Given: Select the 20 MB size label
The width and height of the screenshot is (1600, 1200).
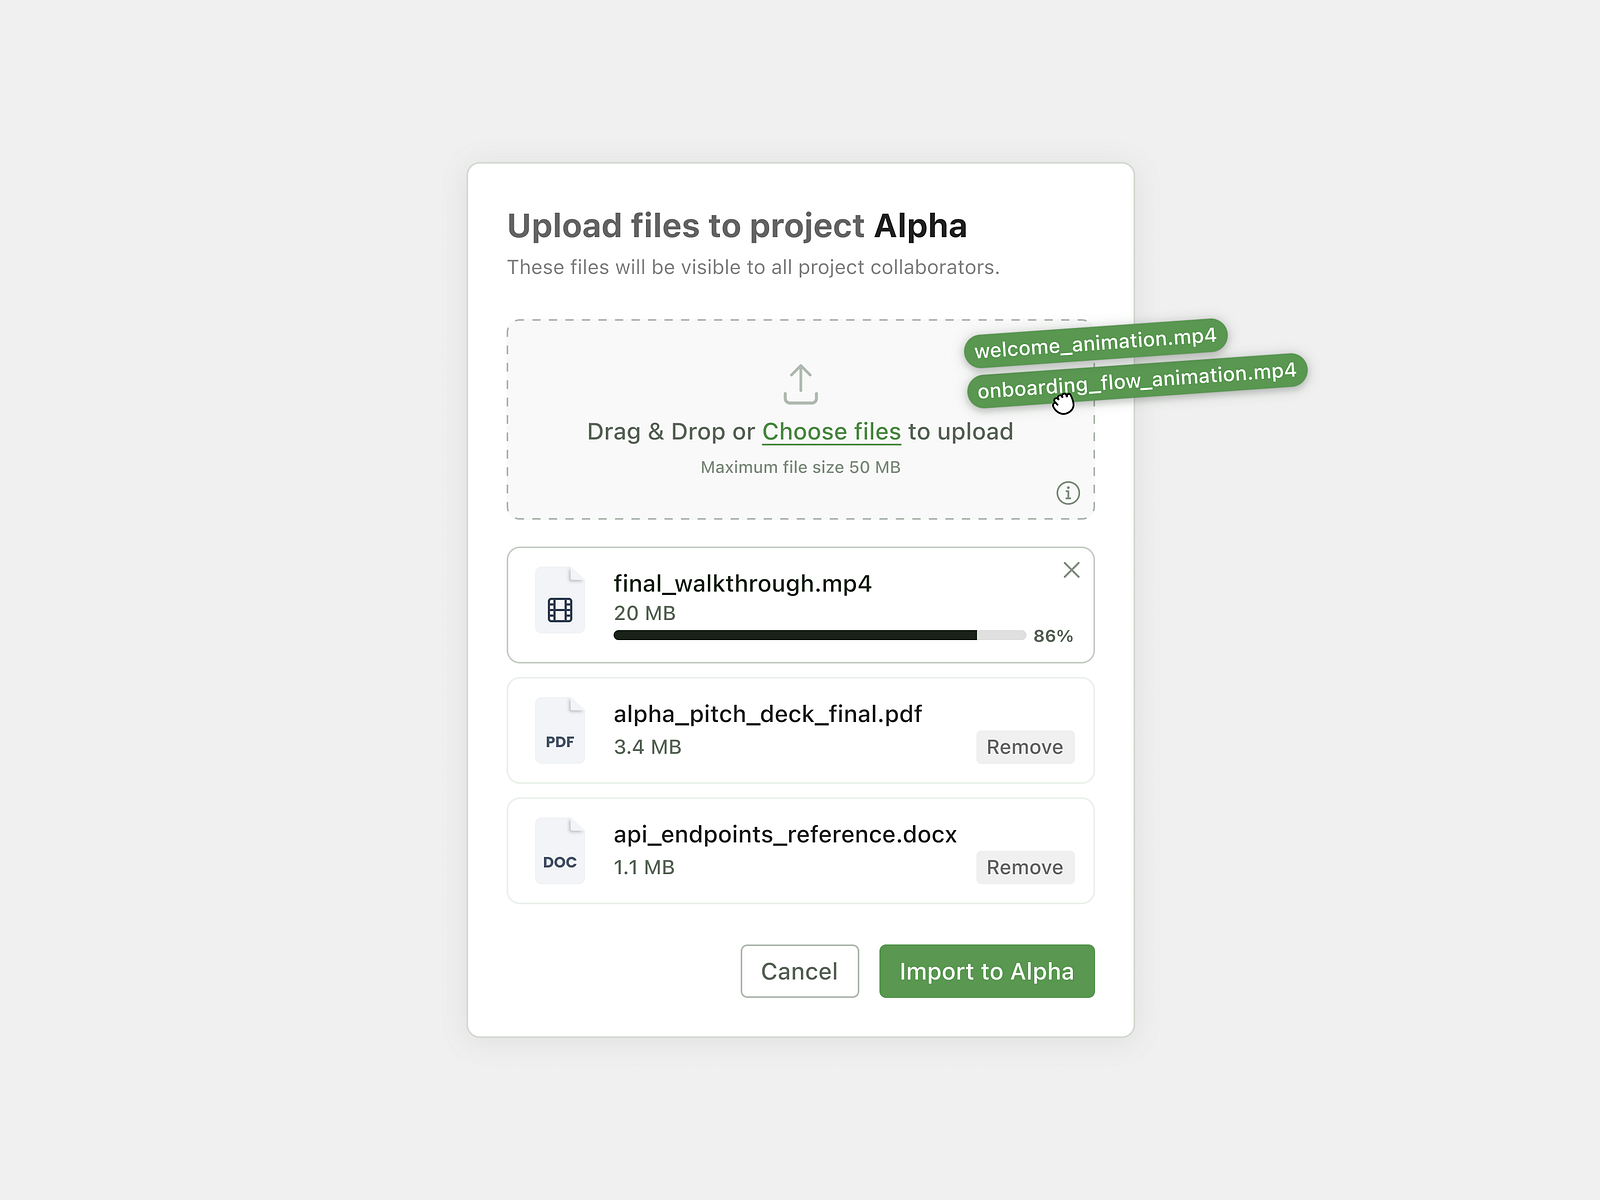Looking at the screenshot, I should [644, 613].
